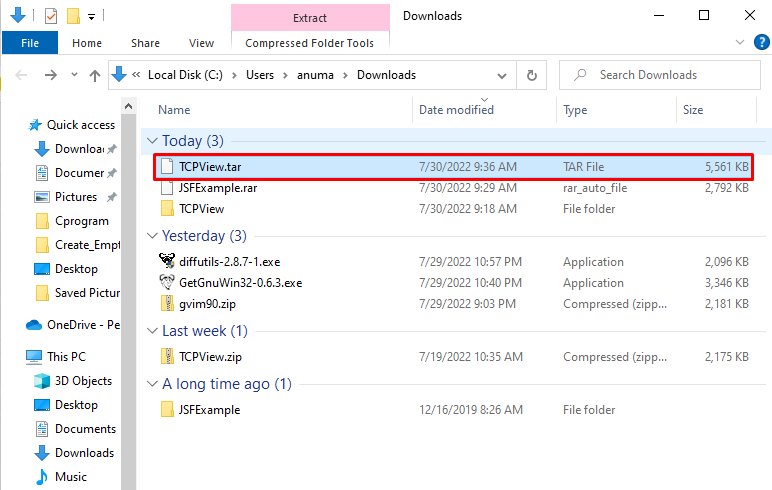Go forward with the Forward arrow

(51, 75)
